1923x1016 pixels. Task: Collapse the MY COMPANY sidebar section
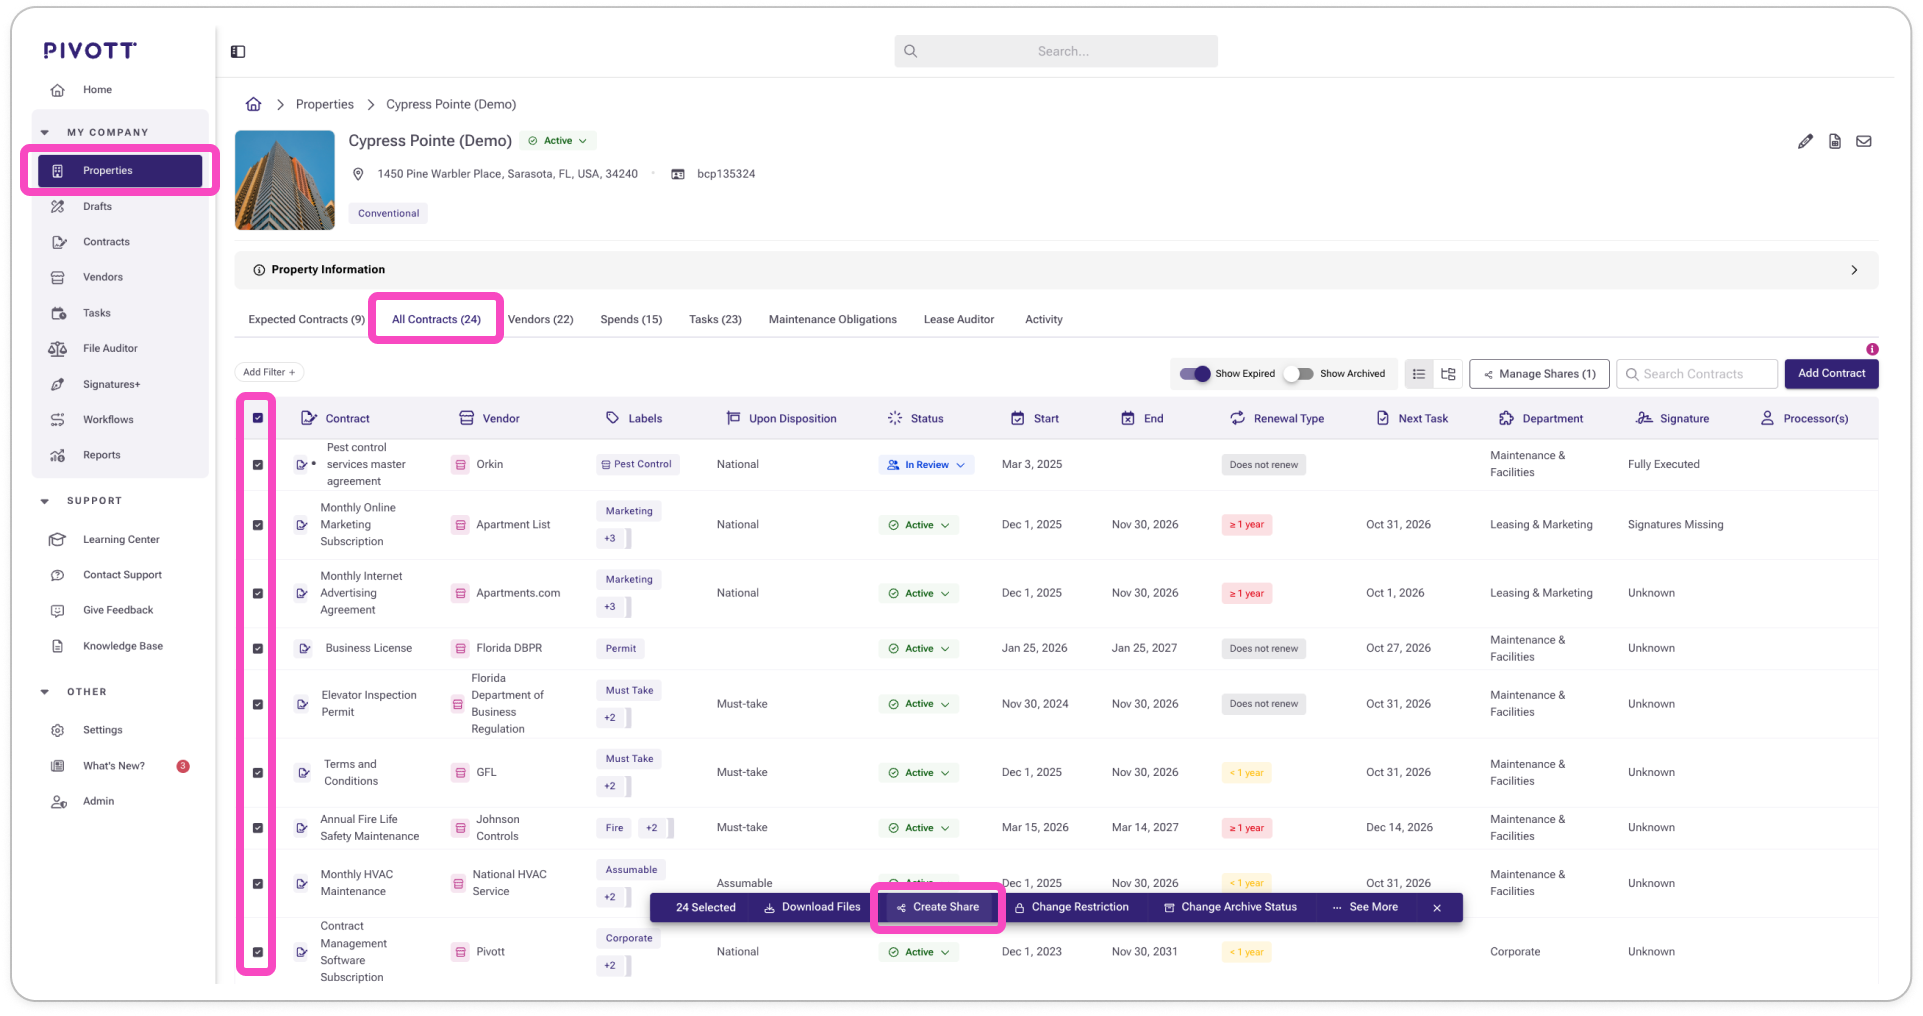pos(45,133)
